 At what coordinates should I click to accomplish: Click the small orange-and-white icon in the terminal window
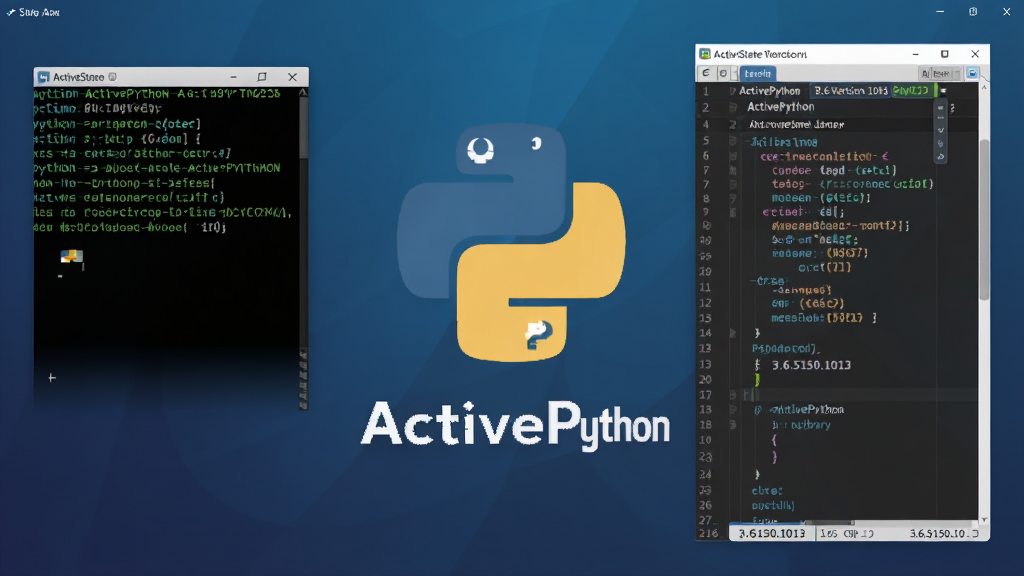tap(72, 257)
